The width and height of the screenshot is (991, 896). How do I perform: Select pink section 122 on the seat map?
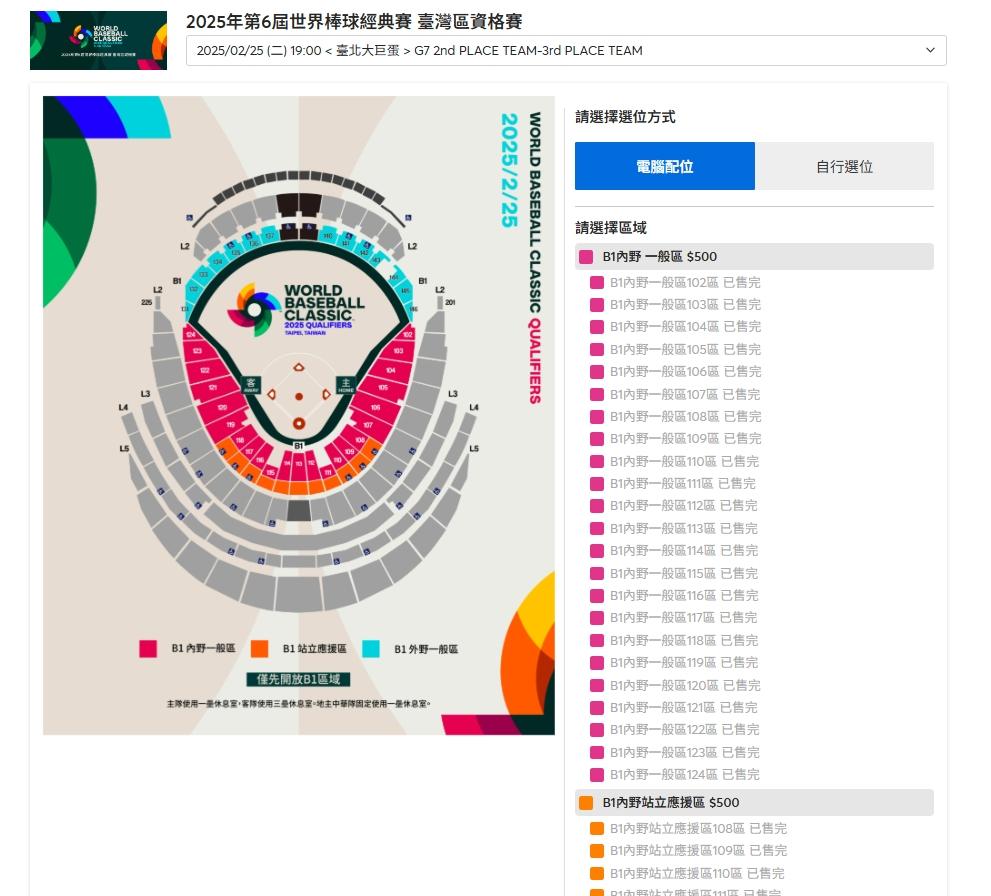[x=205, y=370]
